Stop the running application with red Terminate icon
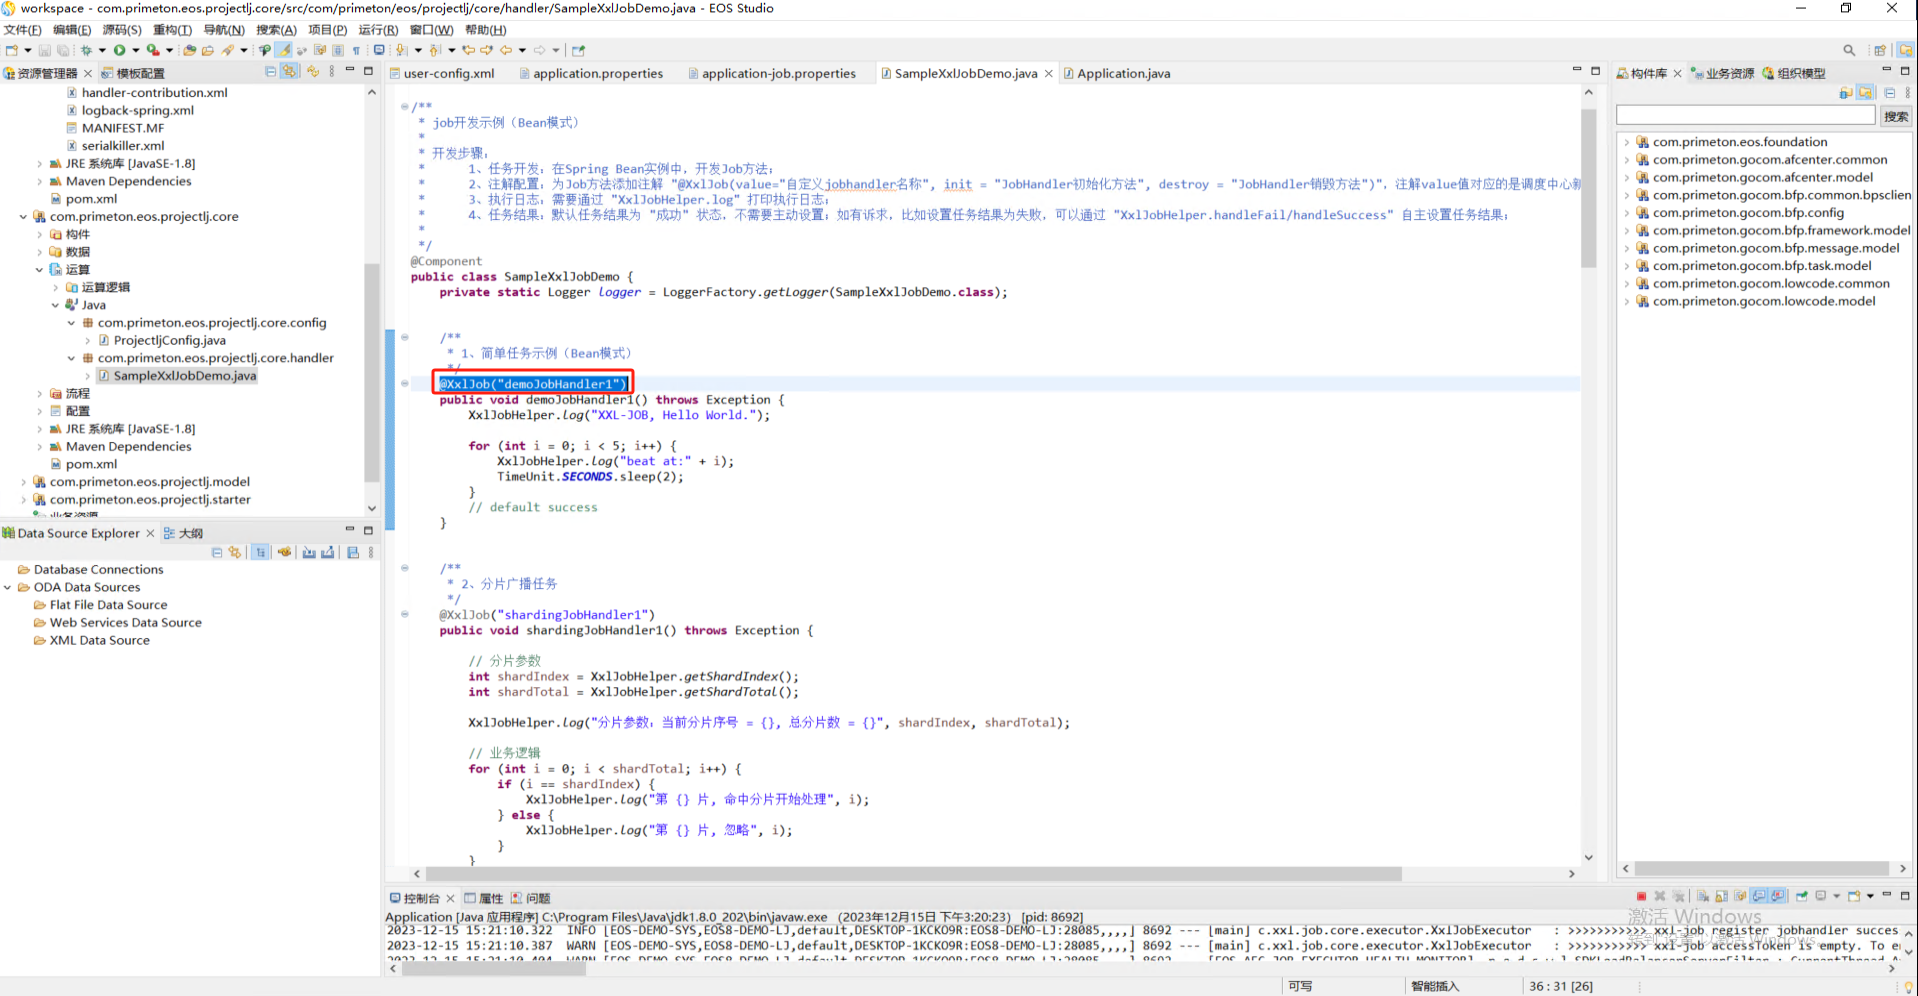1918x996 pixels. [1641, 897]
